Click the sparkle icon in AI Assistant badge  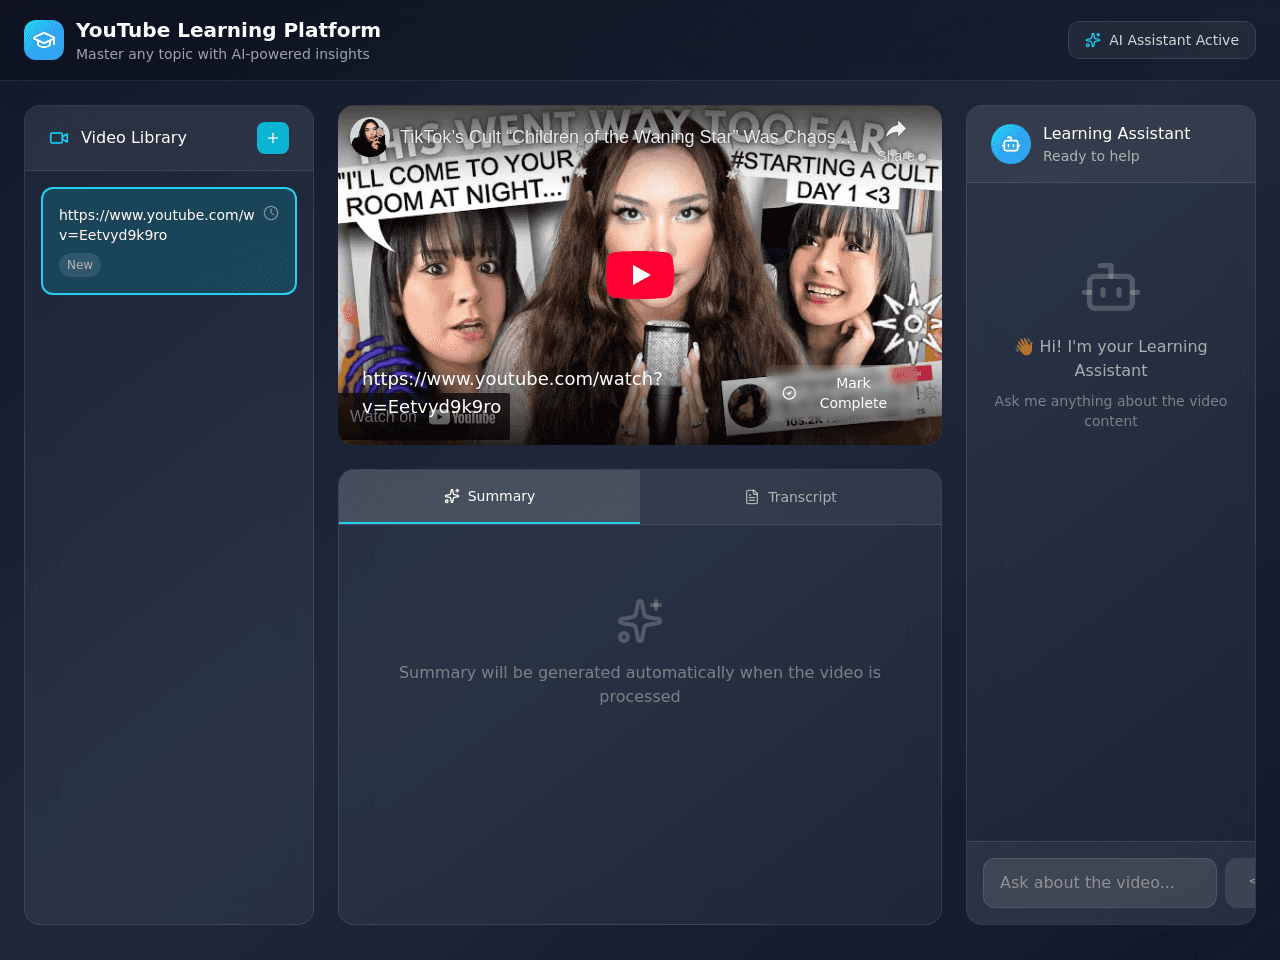coord(1093,40)
